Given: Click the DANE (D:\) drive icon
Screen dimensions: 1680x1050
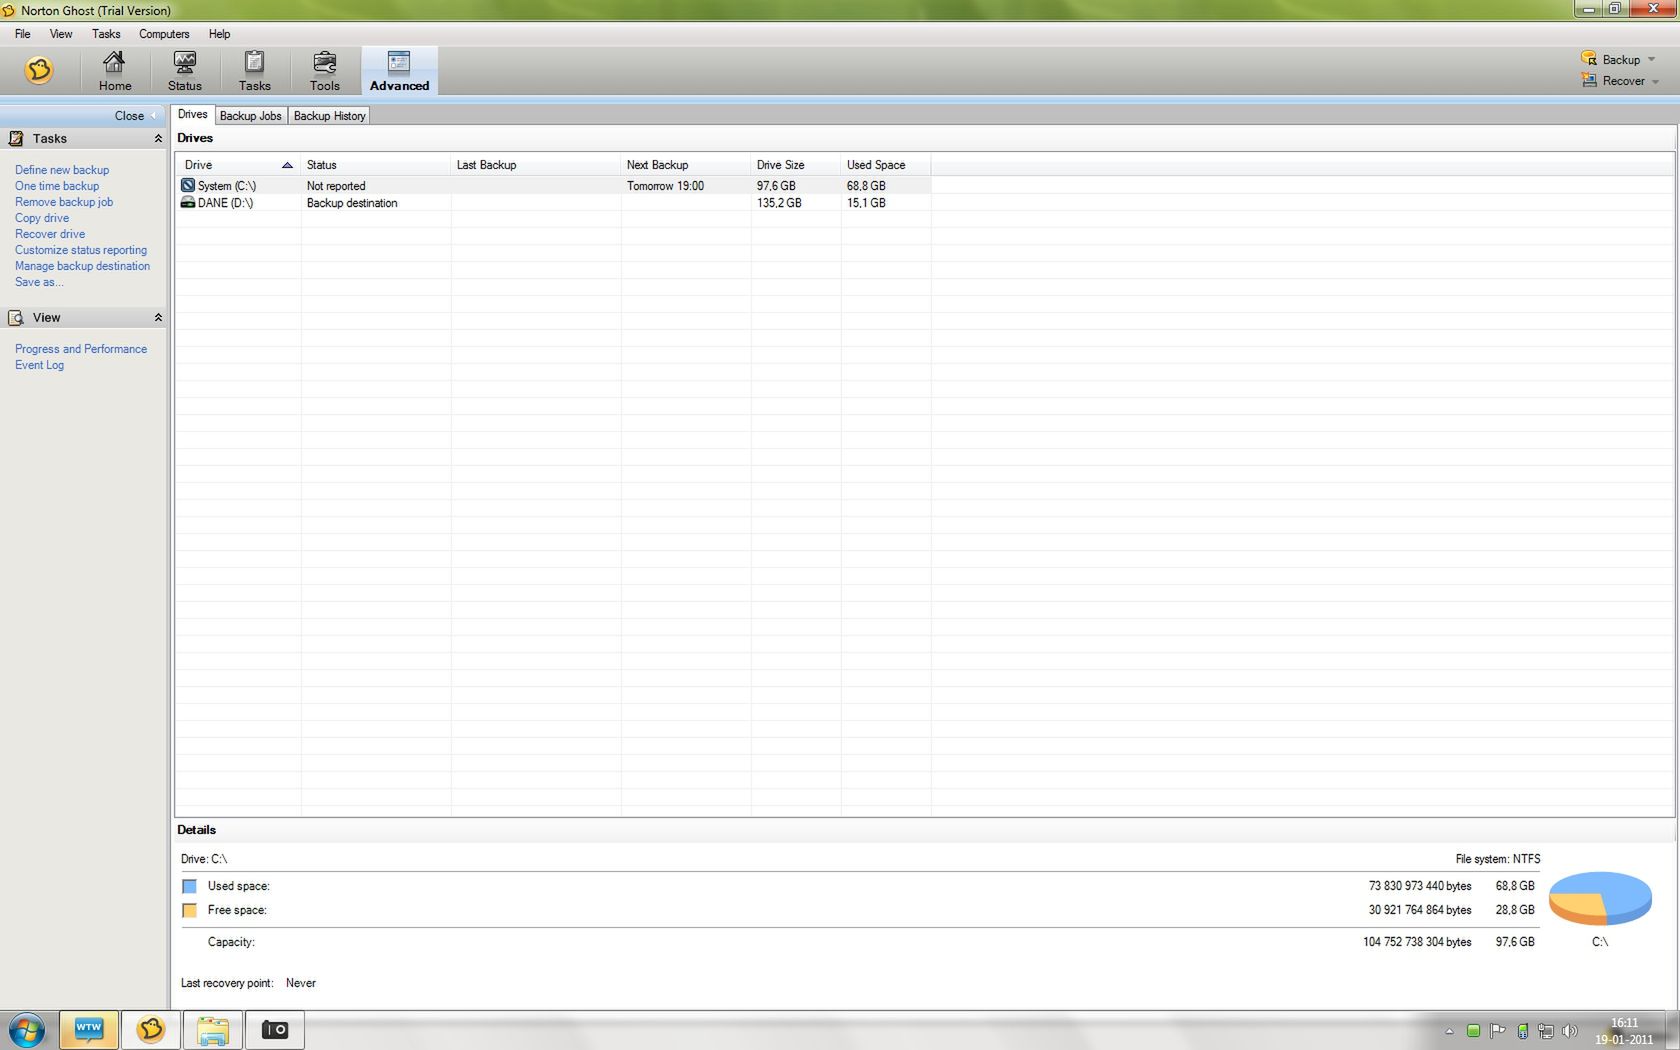Looking at the screenshot, I should click(187, 202).
